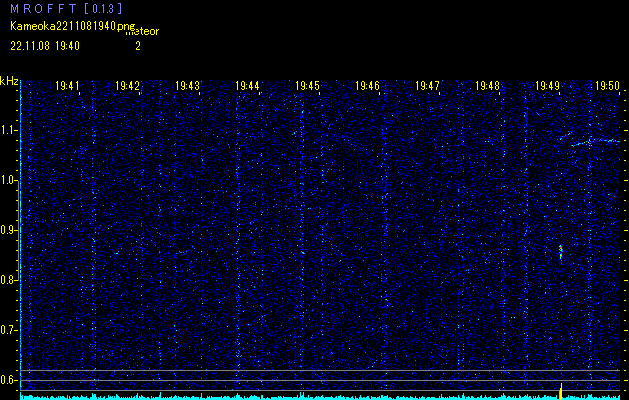Click the 0.6 frequency axis label

pos(8,380)
